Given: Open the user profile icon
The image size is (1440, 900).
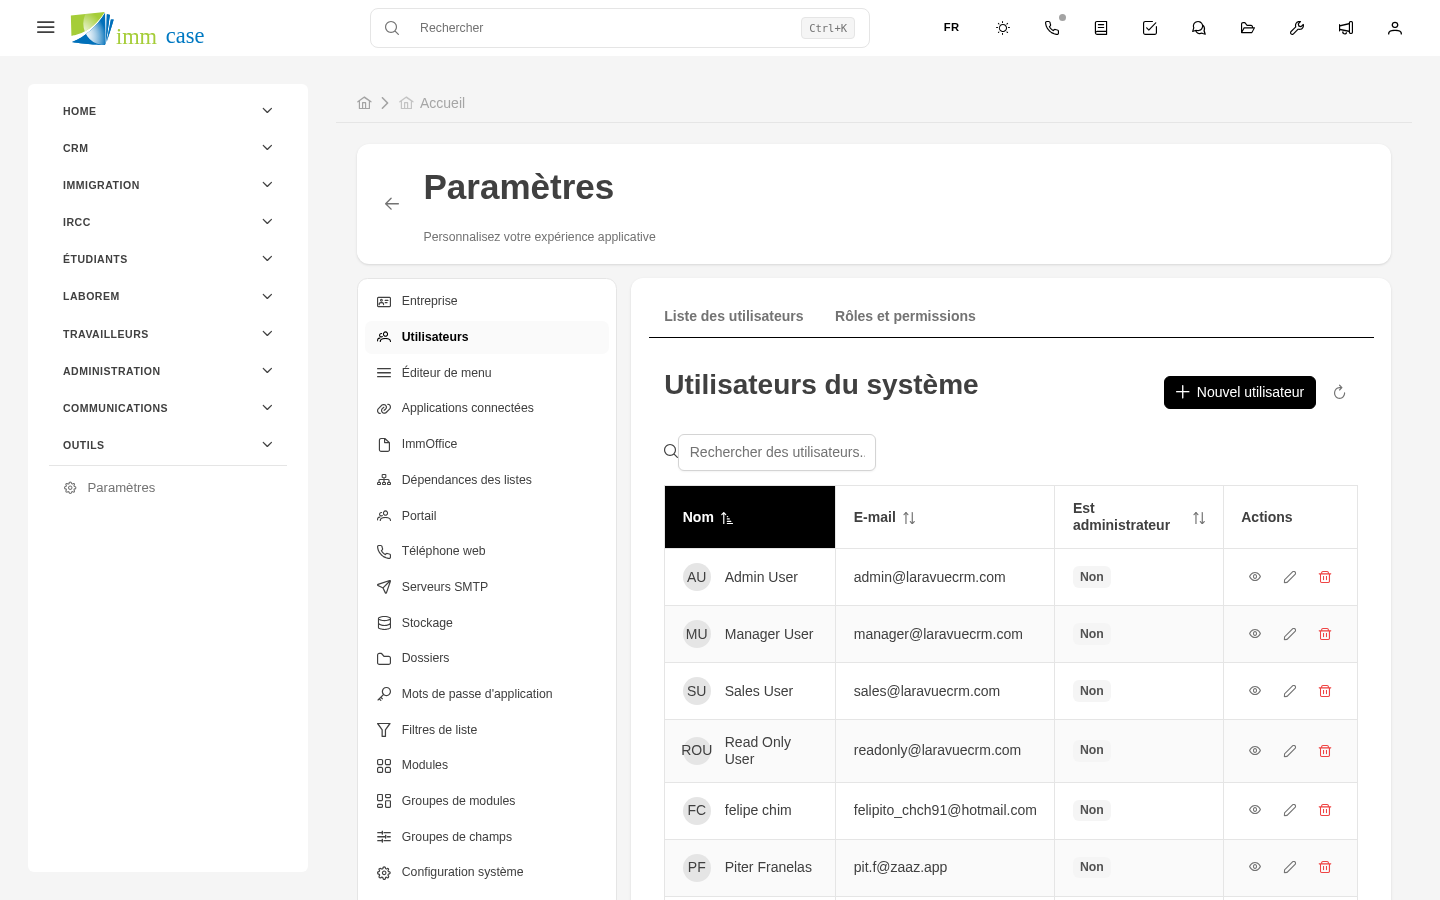Looking at the screenshot, I should tap(1395, 28).
